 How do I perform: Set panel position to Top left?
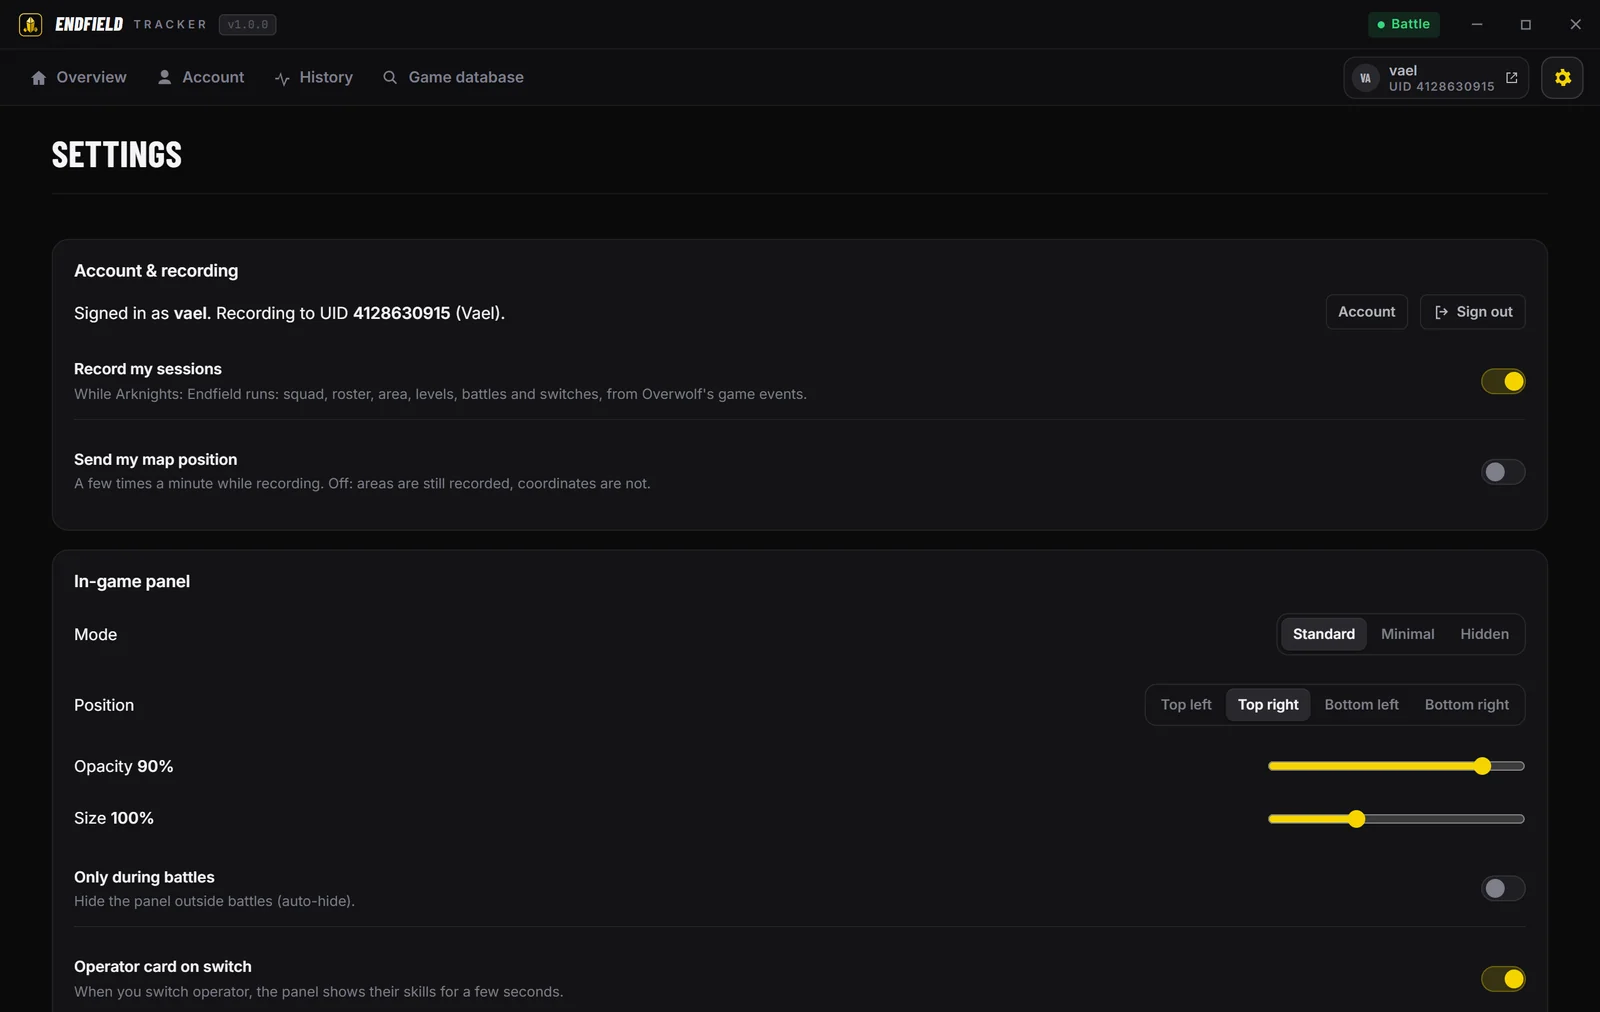pyautogui.click(x=1186, y=705)
